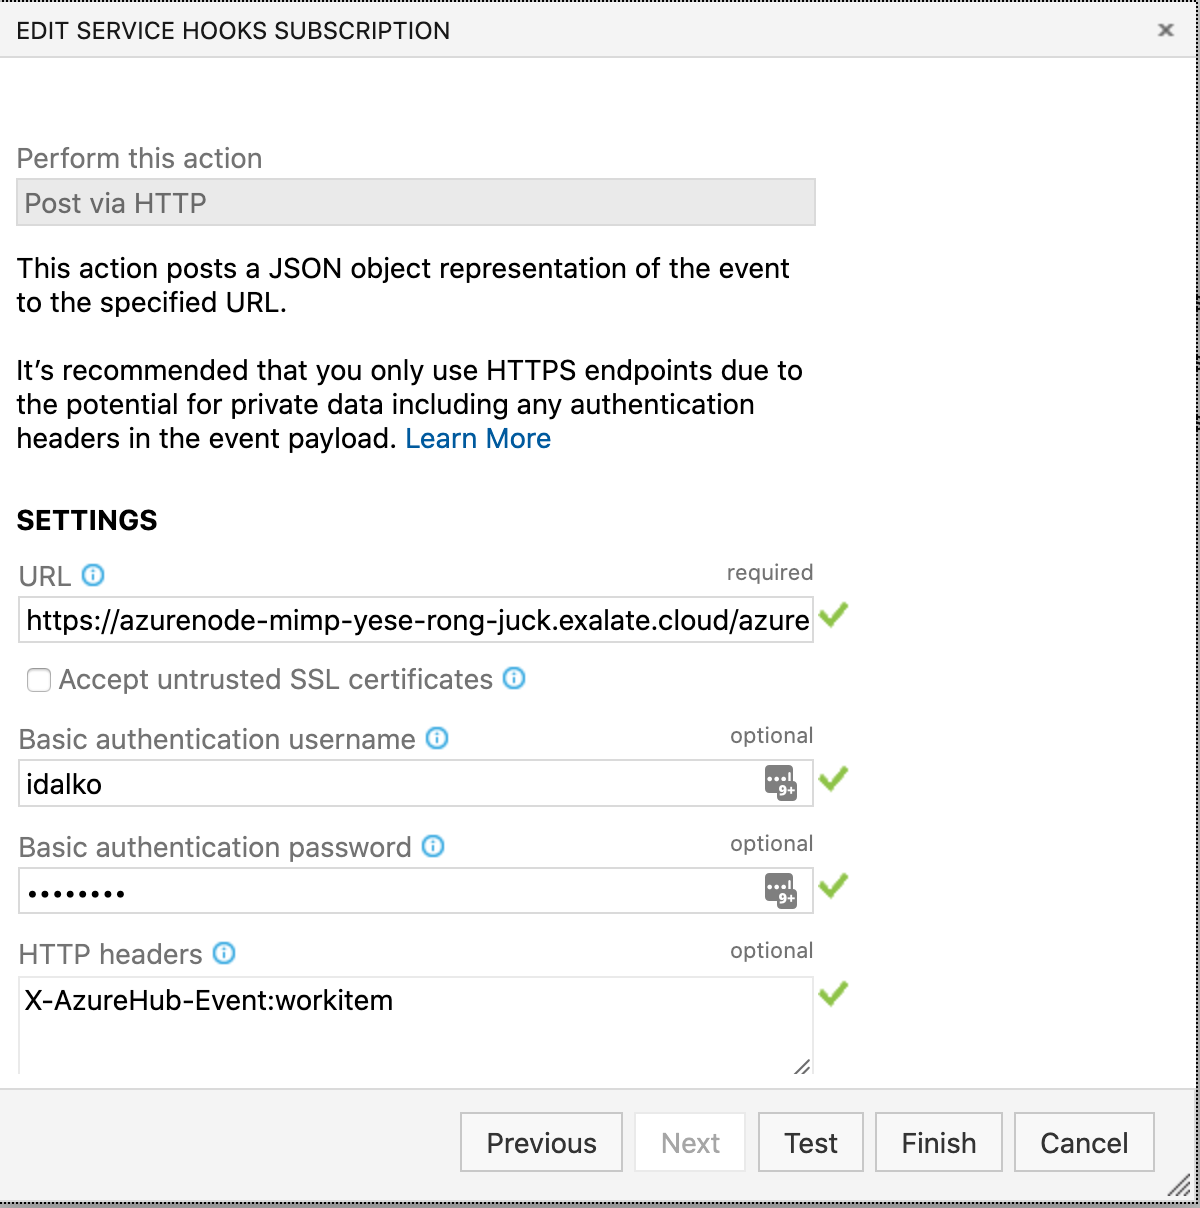The height and width of the screenshot is (1208, 1200).
Task: Click the Previous button
Action: pyautogui.click(x=541, y=1142)
